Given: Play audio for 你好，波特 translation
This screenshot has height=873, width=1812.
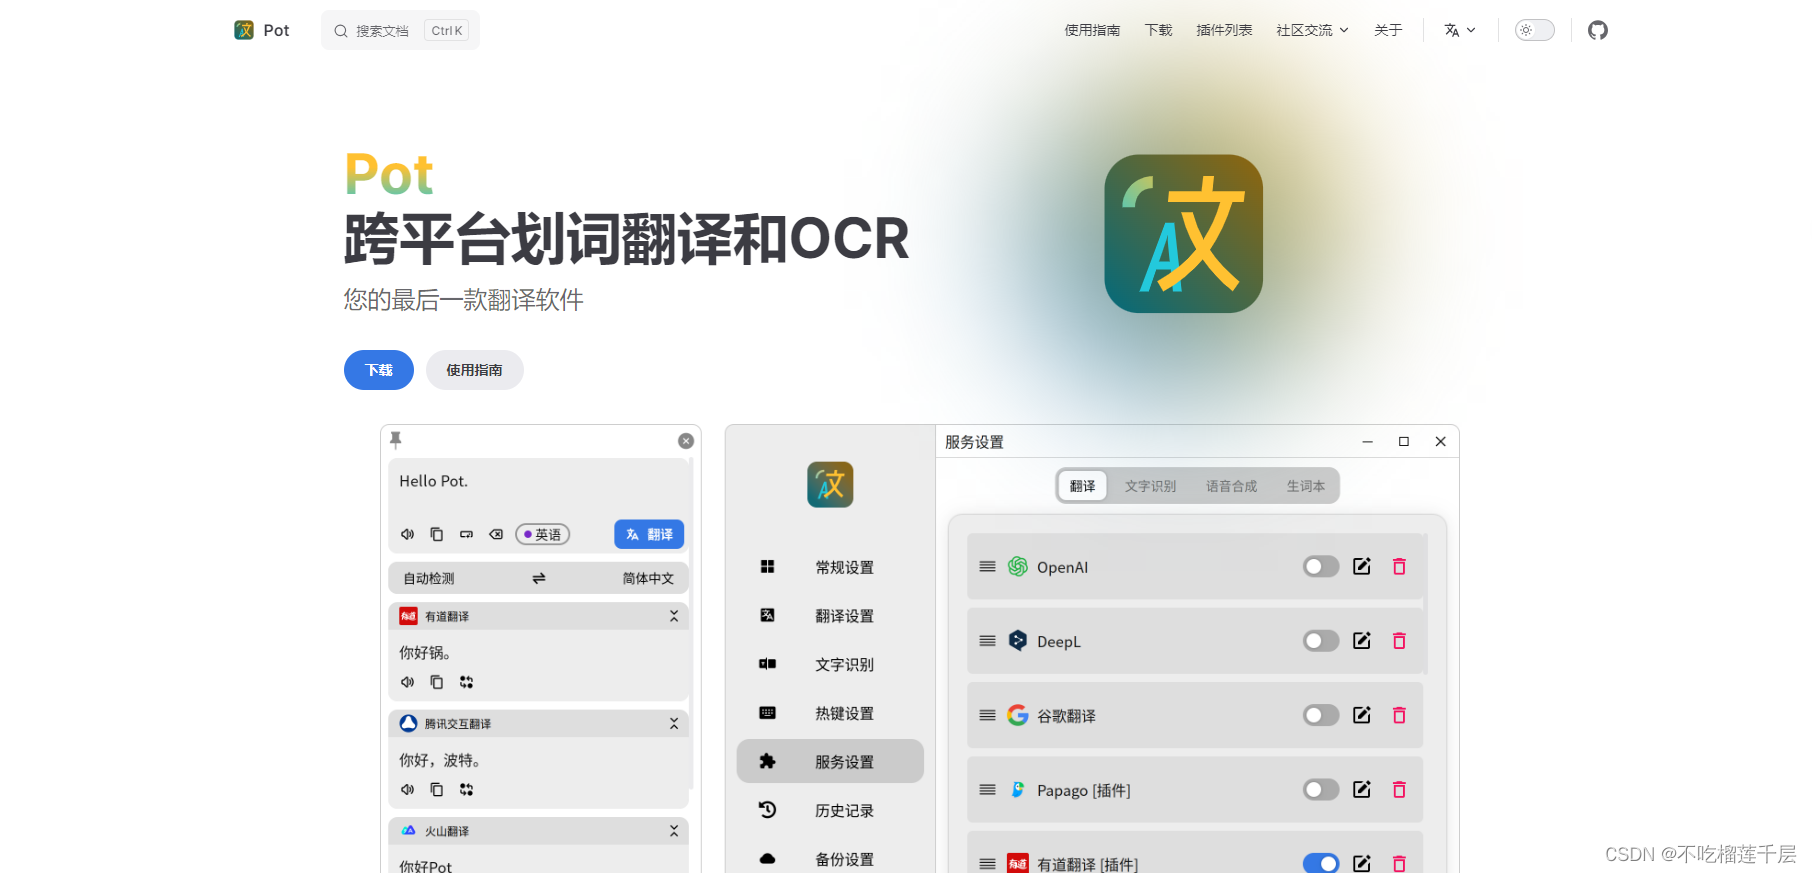Looking at the screenshot, I should (407, 789).
